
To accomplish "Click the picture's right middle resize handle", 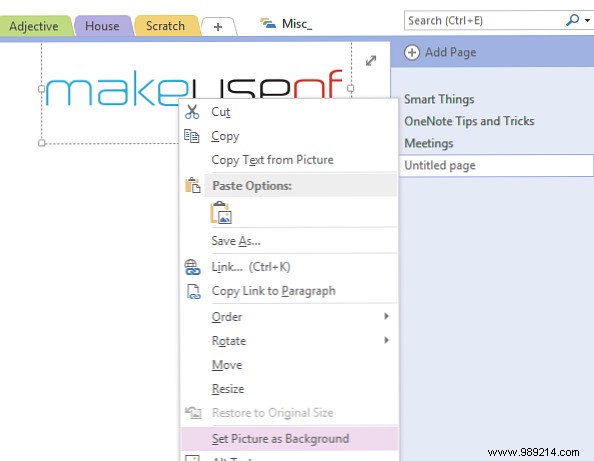I will pos(351,88).
